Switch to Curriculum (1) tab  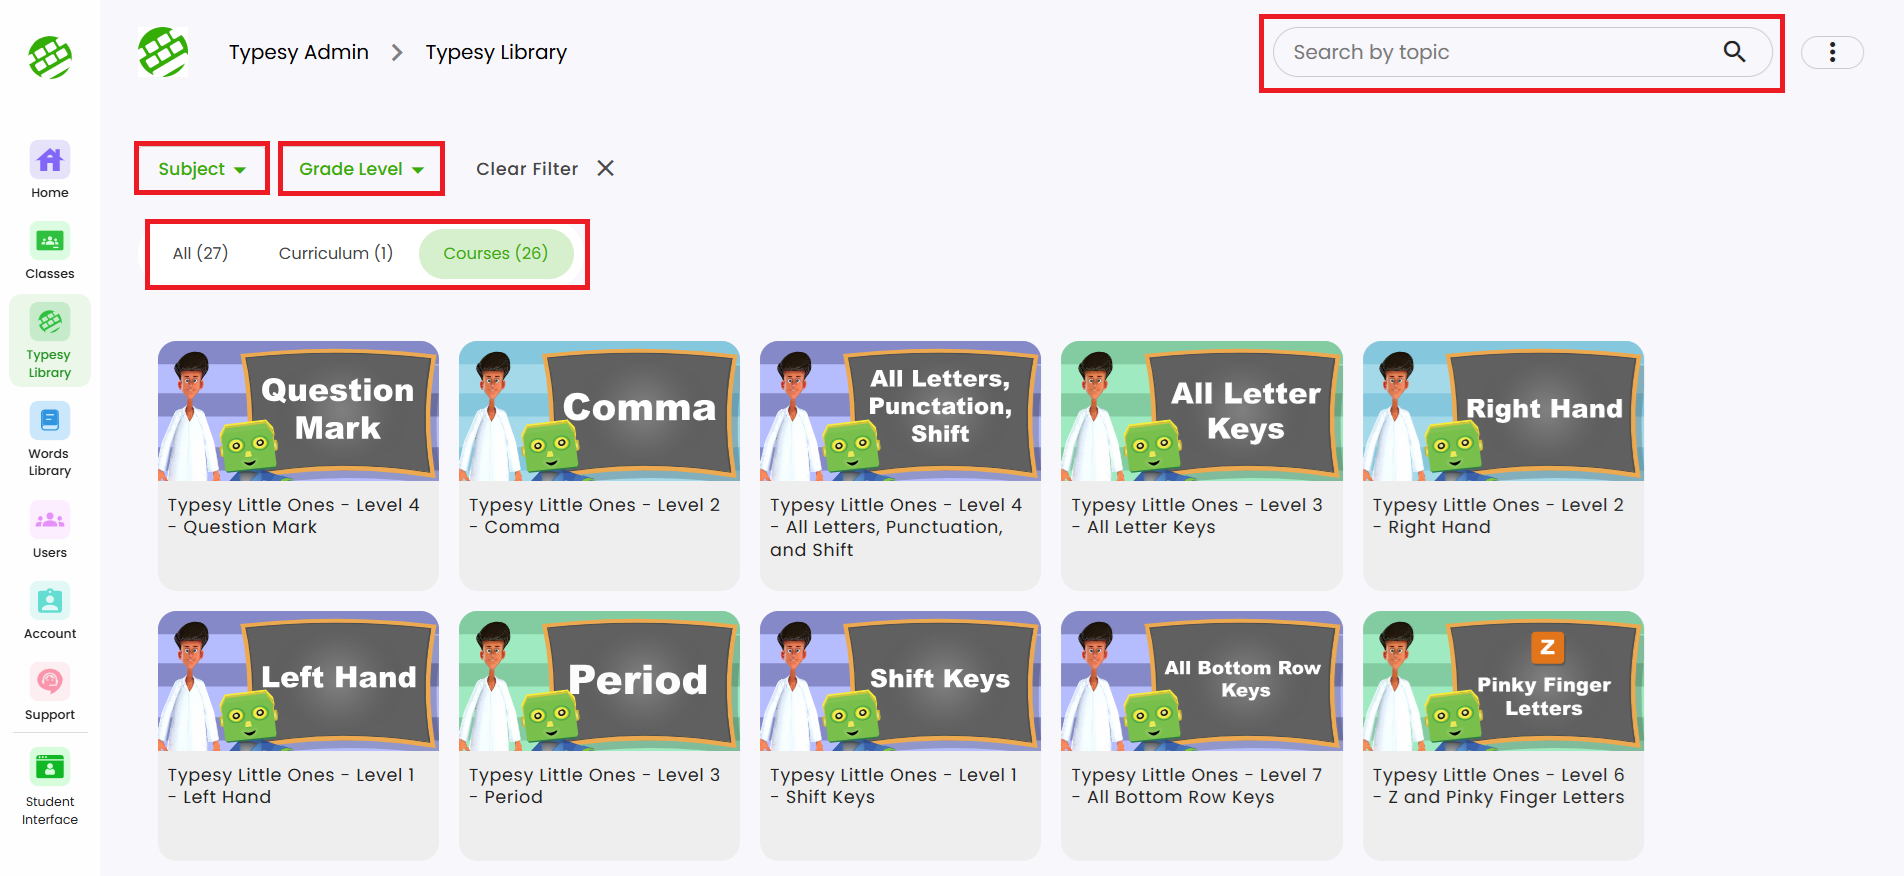(x=335, y=253)
